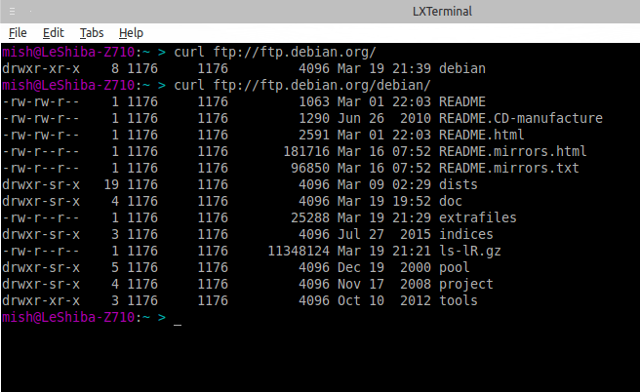Viewport: 640px width, 392px height.
Task: Click the README.mirrors.txt file name
Action: point(509,168)
